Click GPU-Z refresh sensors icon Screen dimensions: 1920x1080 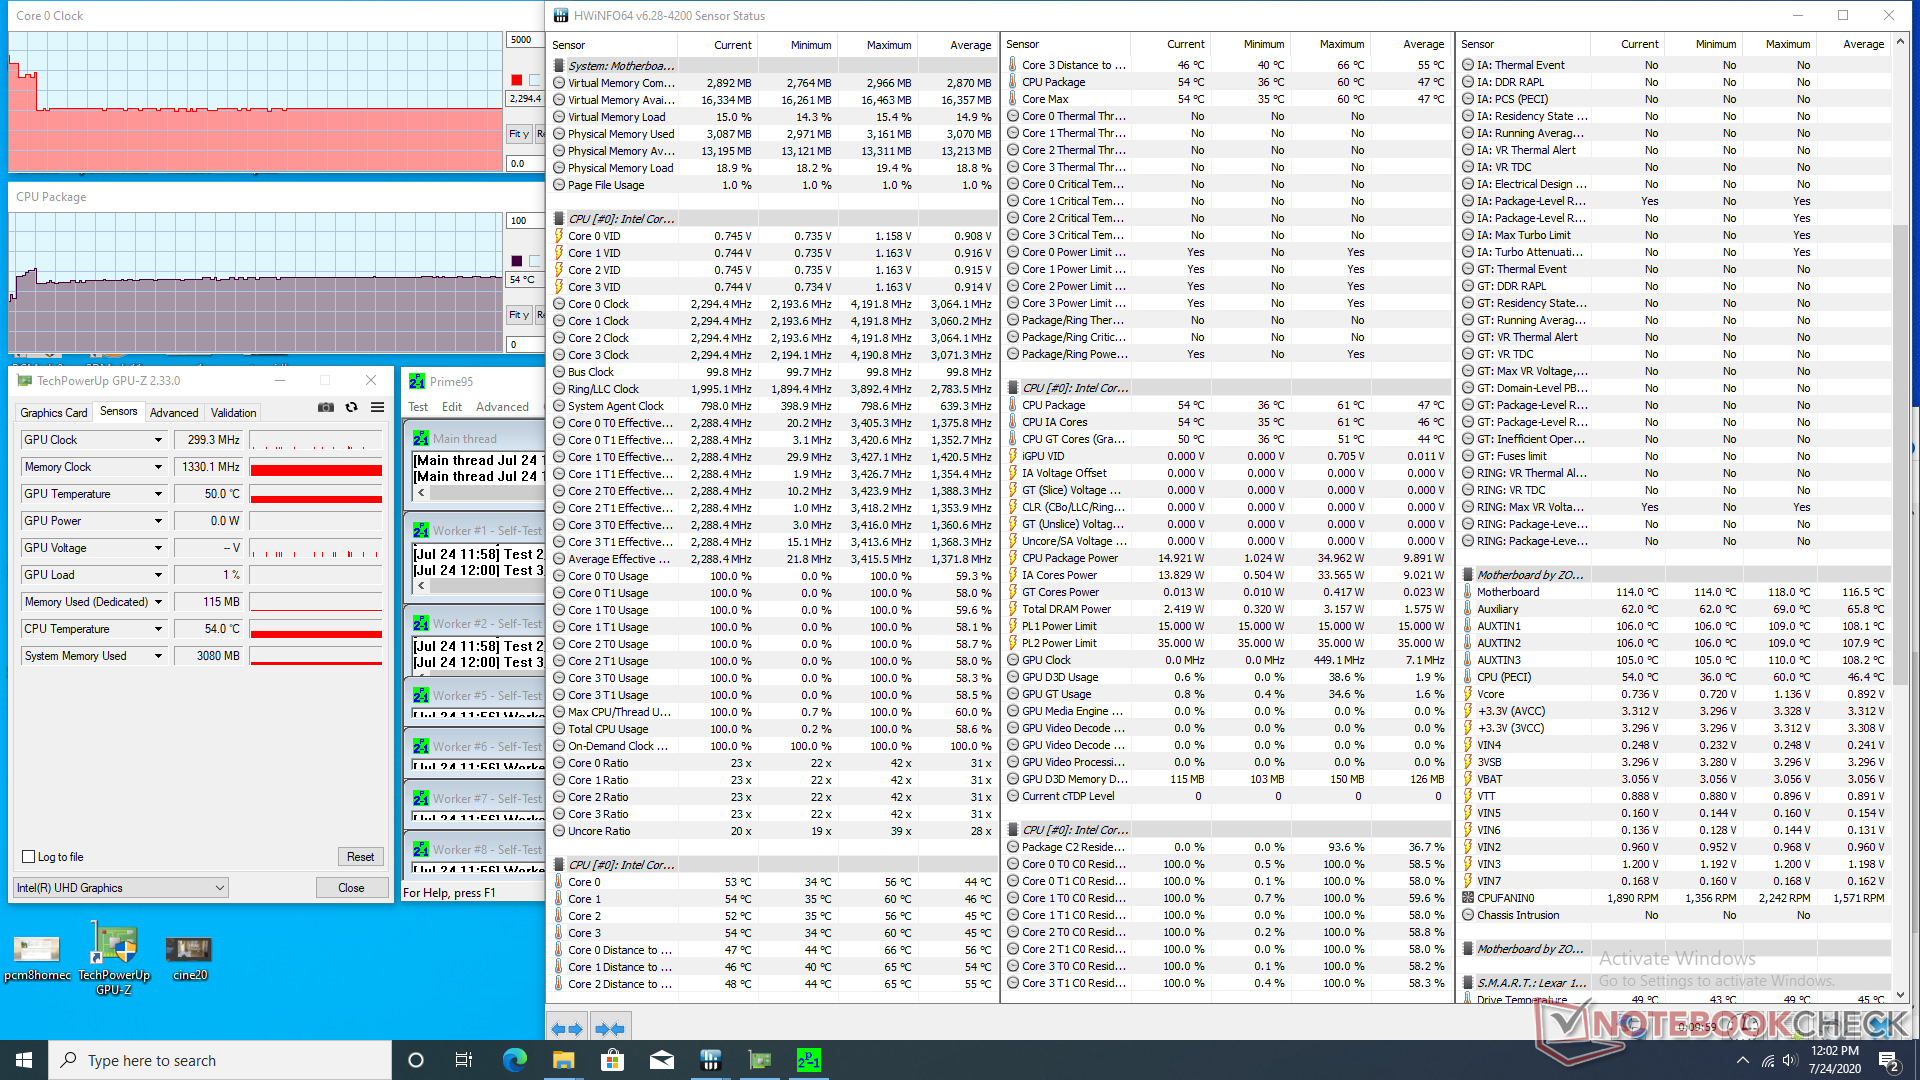pyautogui.click(x=352, y=408)
